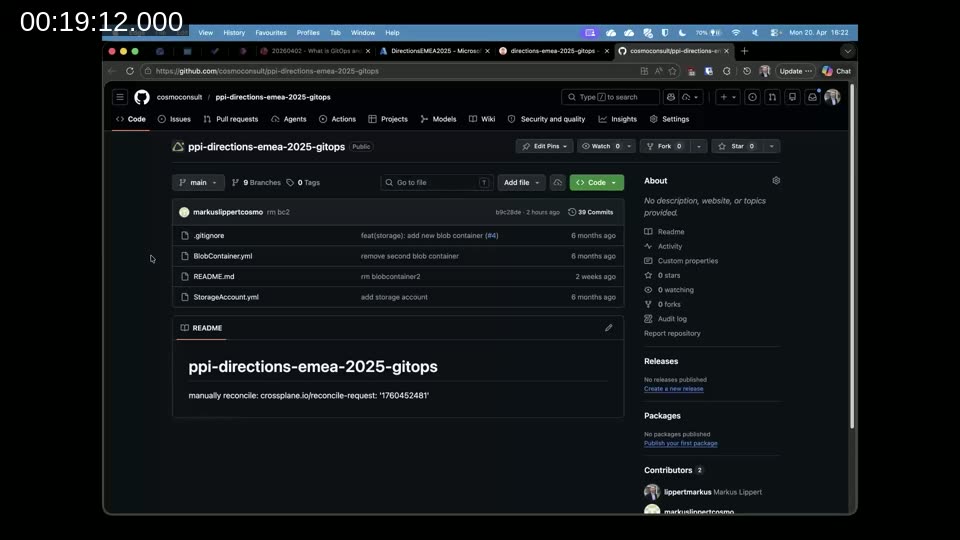Reload the page with the refresh icon
The image size is (960, 540).
click(130, 71)
